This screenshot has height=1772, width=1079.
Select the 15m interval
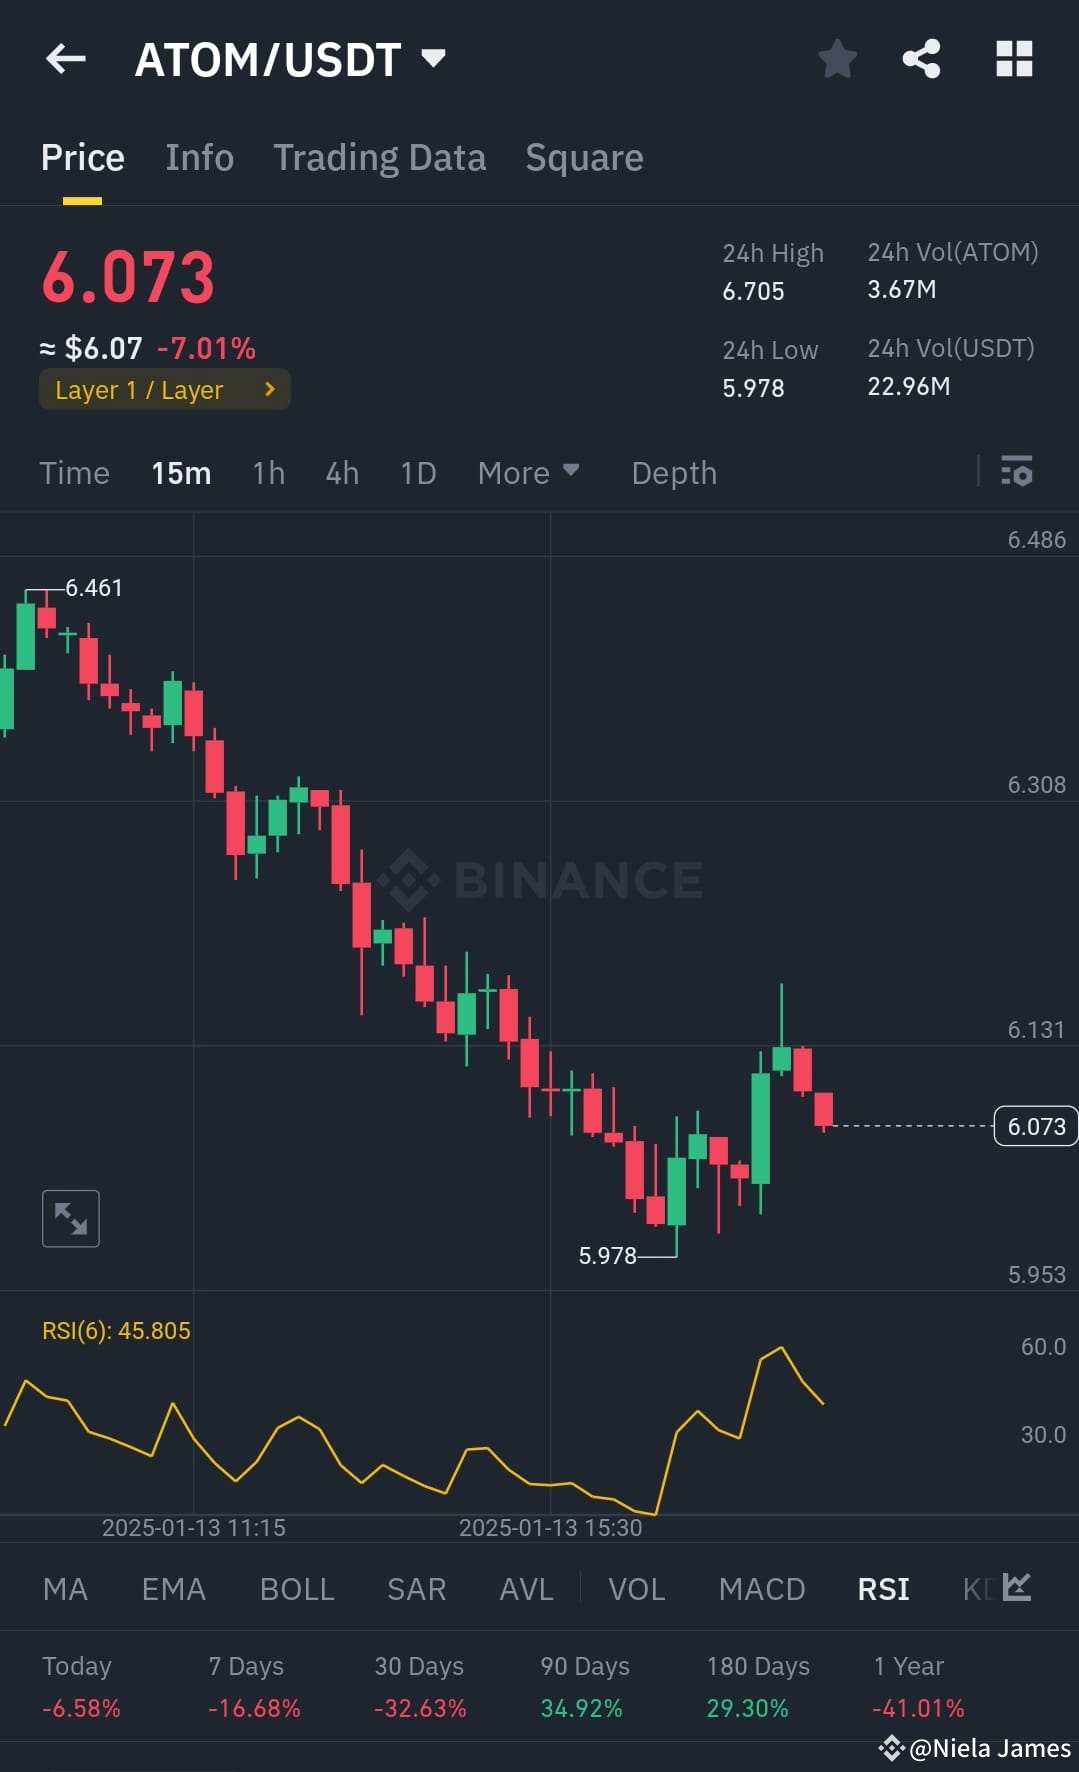[x=181, y=472]
